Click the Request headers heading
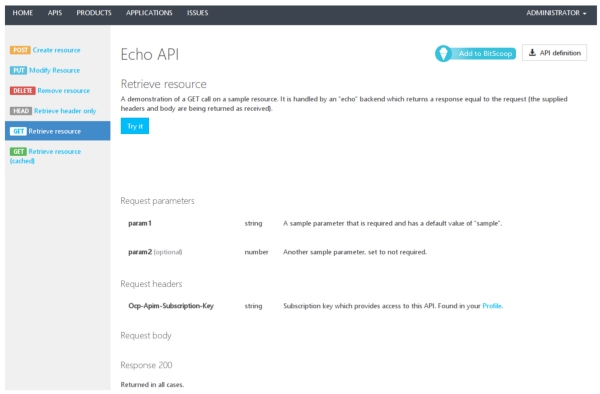 click(x=151, y=284)
